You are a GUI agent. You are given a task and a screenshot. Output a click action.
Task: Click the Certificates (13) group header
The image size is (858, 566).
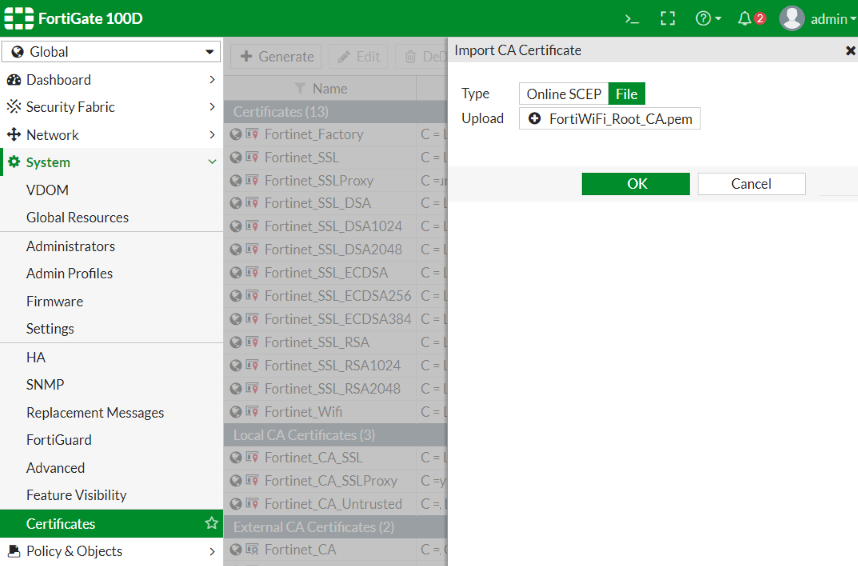pyautogui.click(x=335, y=112)
